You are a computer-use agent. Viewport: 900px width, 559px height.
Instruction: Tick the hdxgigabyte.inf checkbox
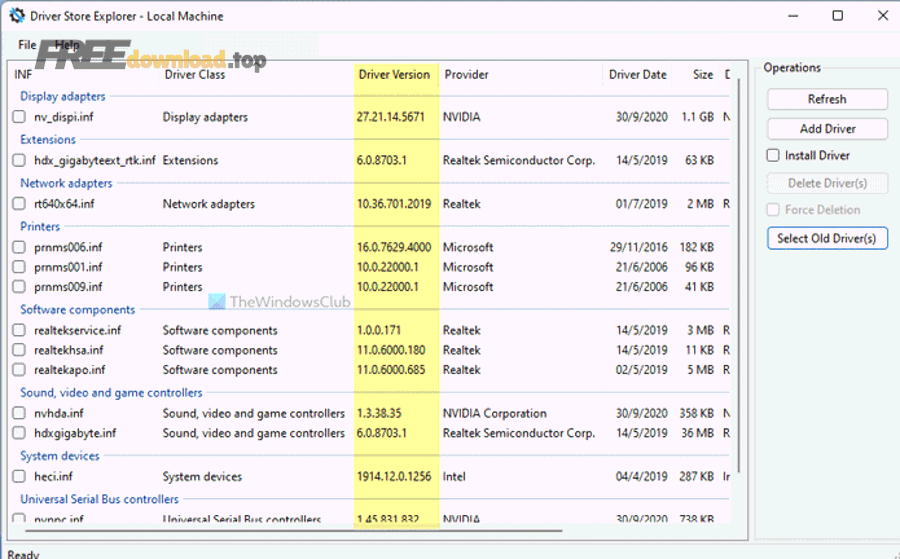[19, 433]
